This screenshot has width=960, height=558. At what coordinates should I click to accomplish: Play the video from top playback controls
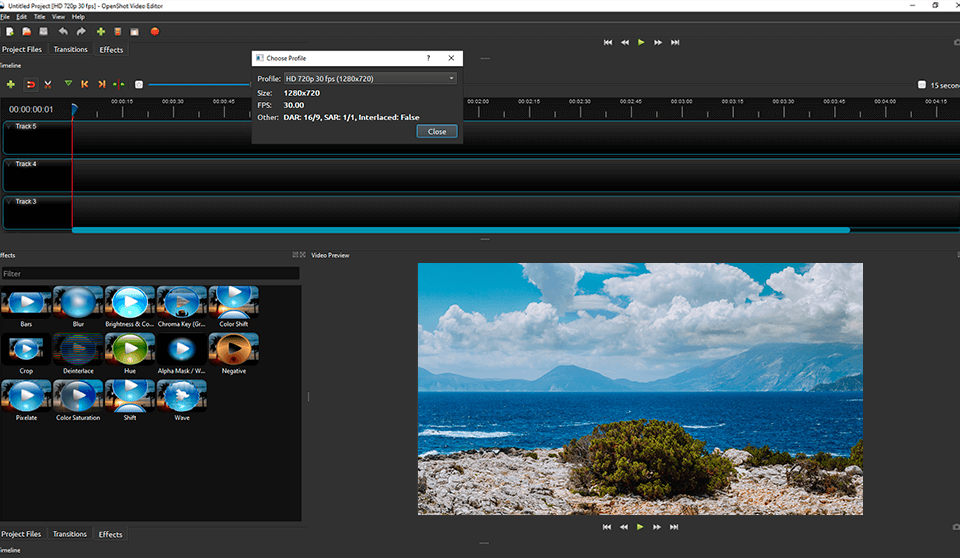(x=641, y=42)
